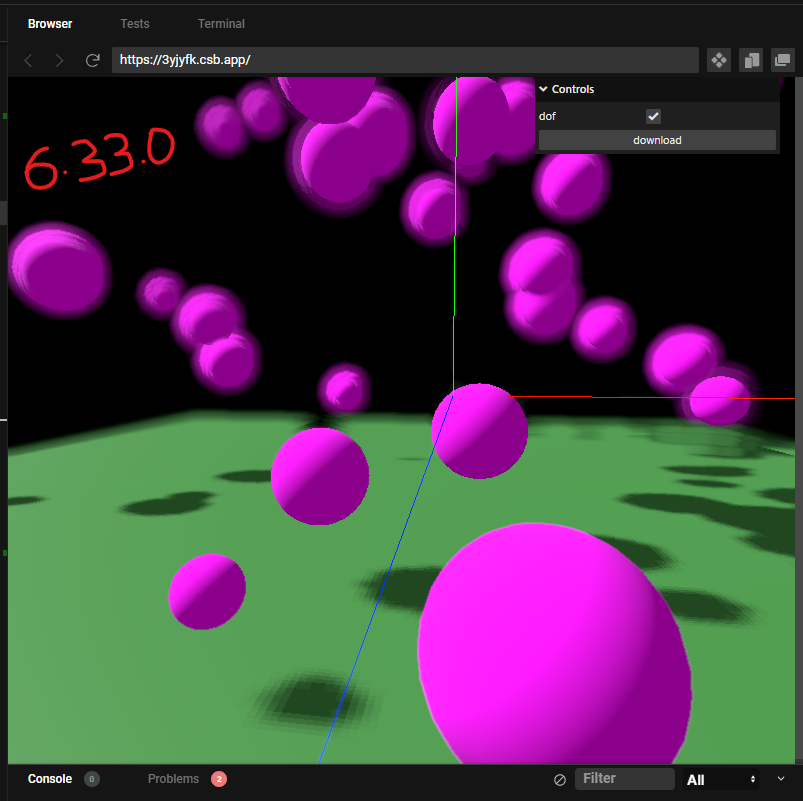
Task: Clear the console with the circle-slash icon
Action: [559, 779]
